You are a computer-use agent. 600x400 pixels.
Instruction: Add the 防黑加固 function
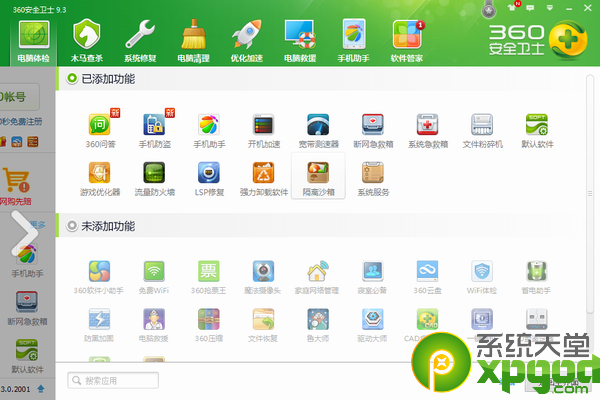click(x=99, y=325)
